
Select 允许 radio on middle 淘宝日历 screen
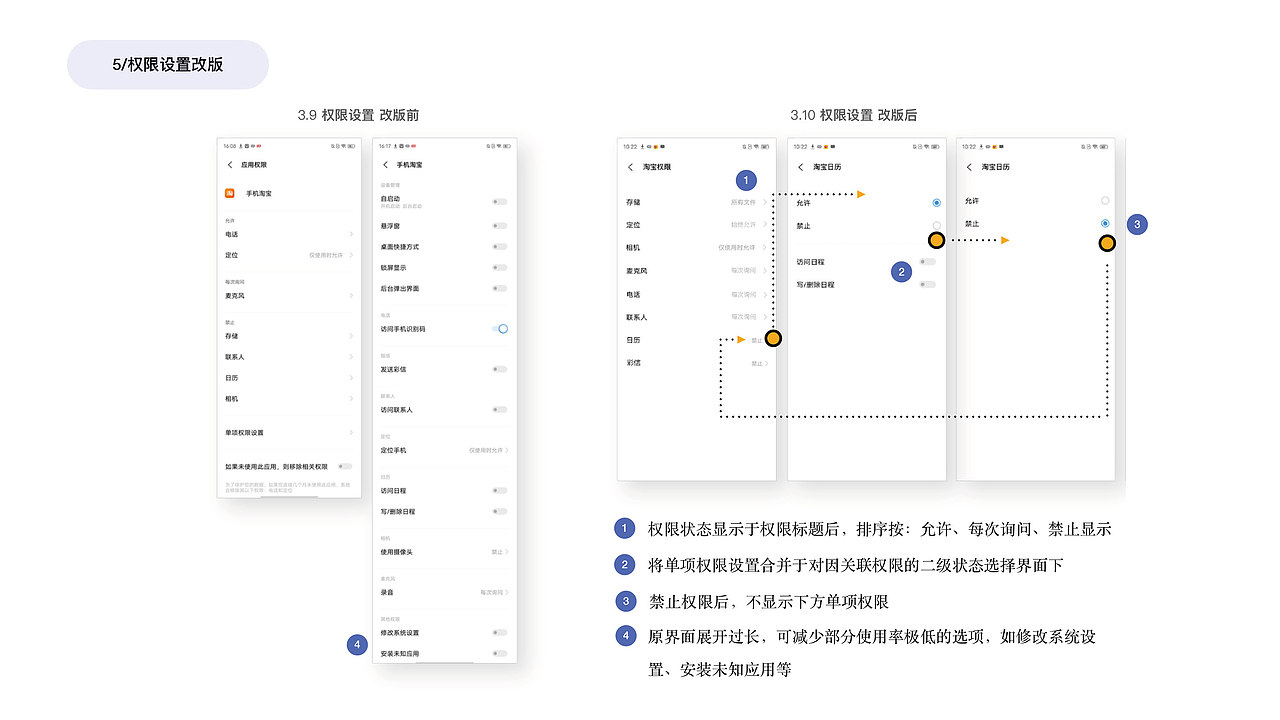936,203
